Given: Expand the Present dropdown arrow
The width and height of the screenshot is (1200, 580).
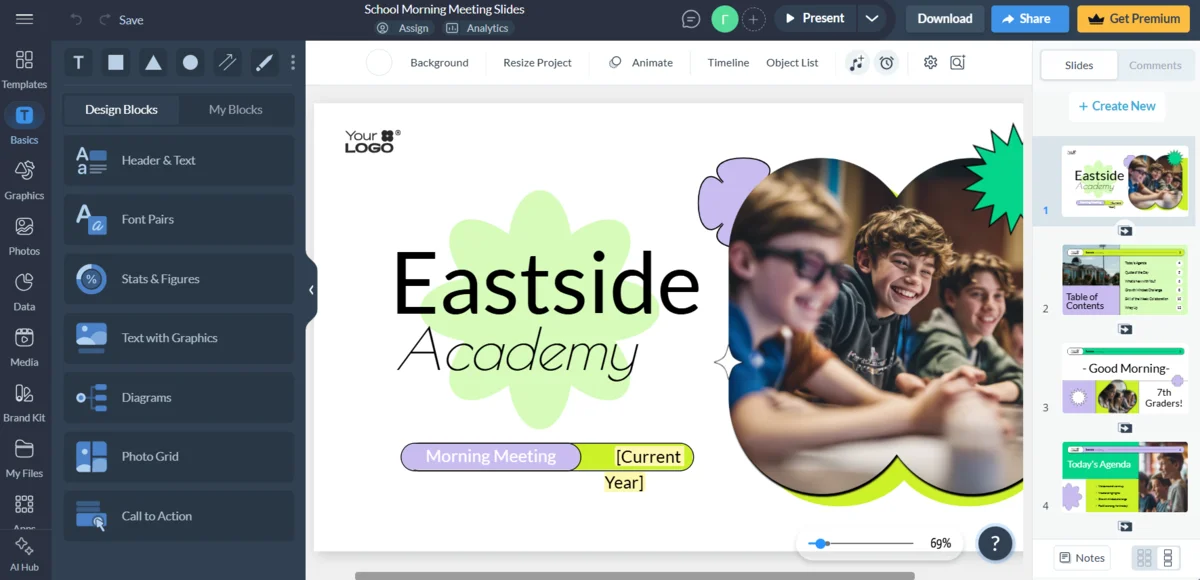Looking at the screenshot, I should click(x=872, y=19).
